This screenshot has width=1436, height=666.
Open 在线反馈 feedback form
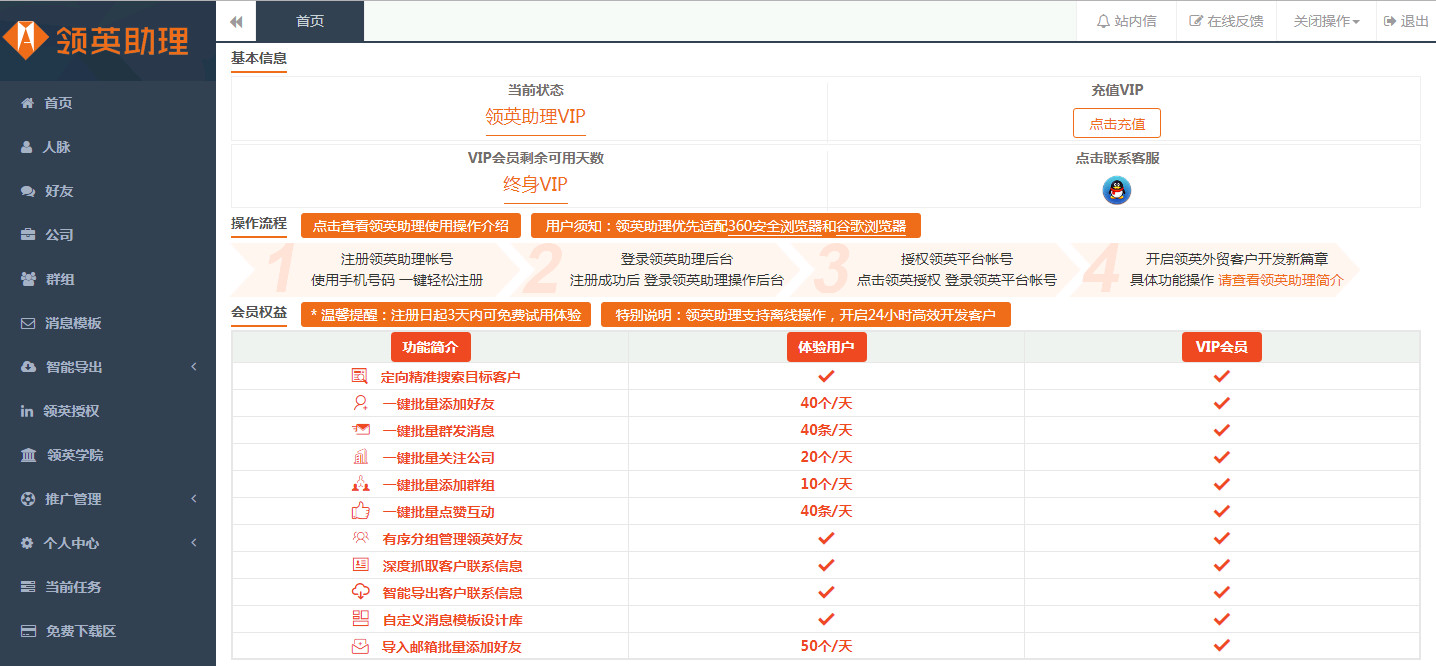[1225, 21]
